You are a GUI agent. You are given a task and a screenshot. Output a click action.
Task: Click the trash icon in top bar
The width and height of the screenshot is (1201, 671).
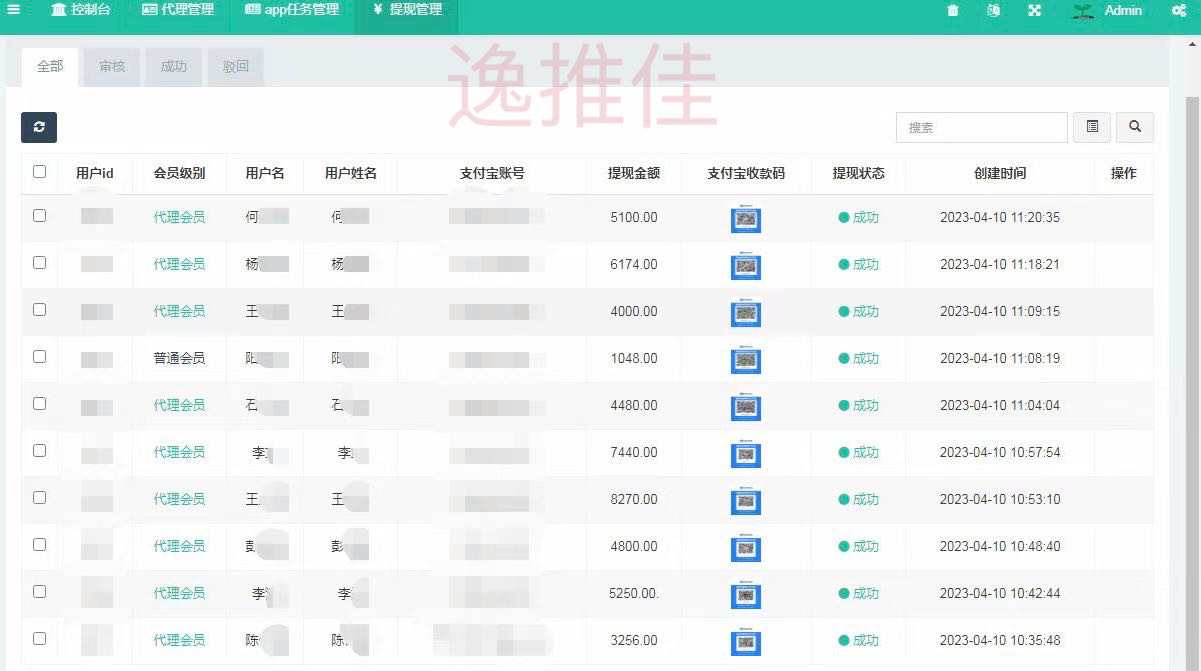(x=952, y=11)
